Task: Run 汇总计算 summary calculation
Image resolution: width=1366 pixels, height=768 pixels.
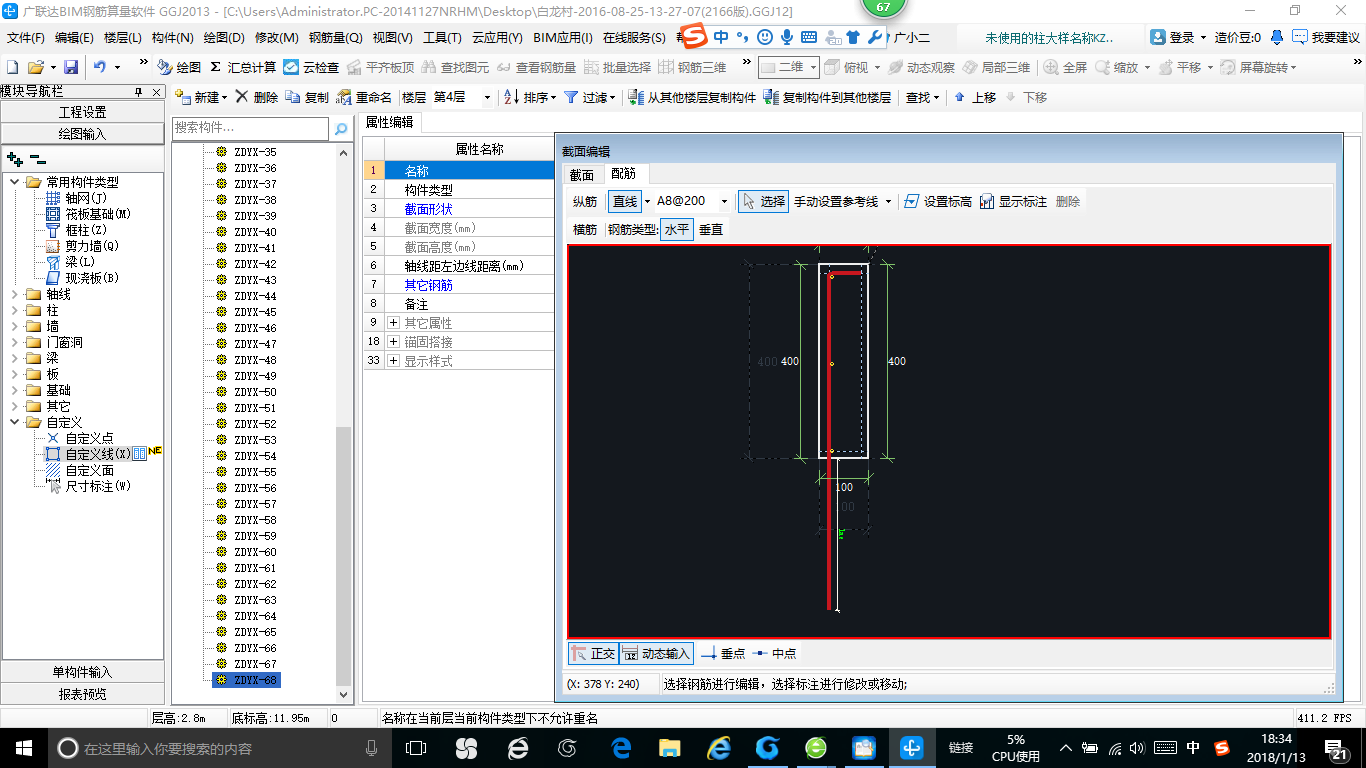Action: click(x=243, y=67)
